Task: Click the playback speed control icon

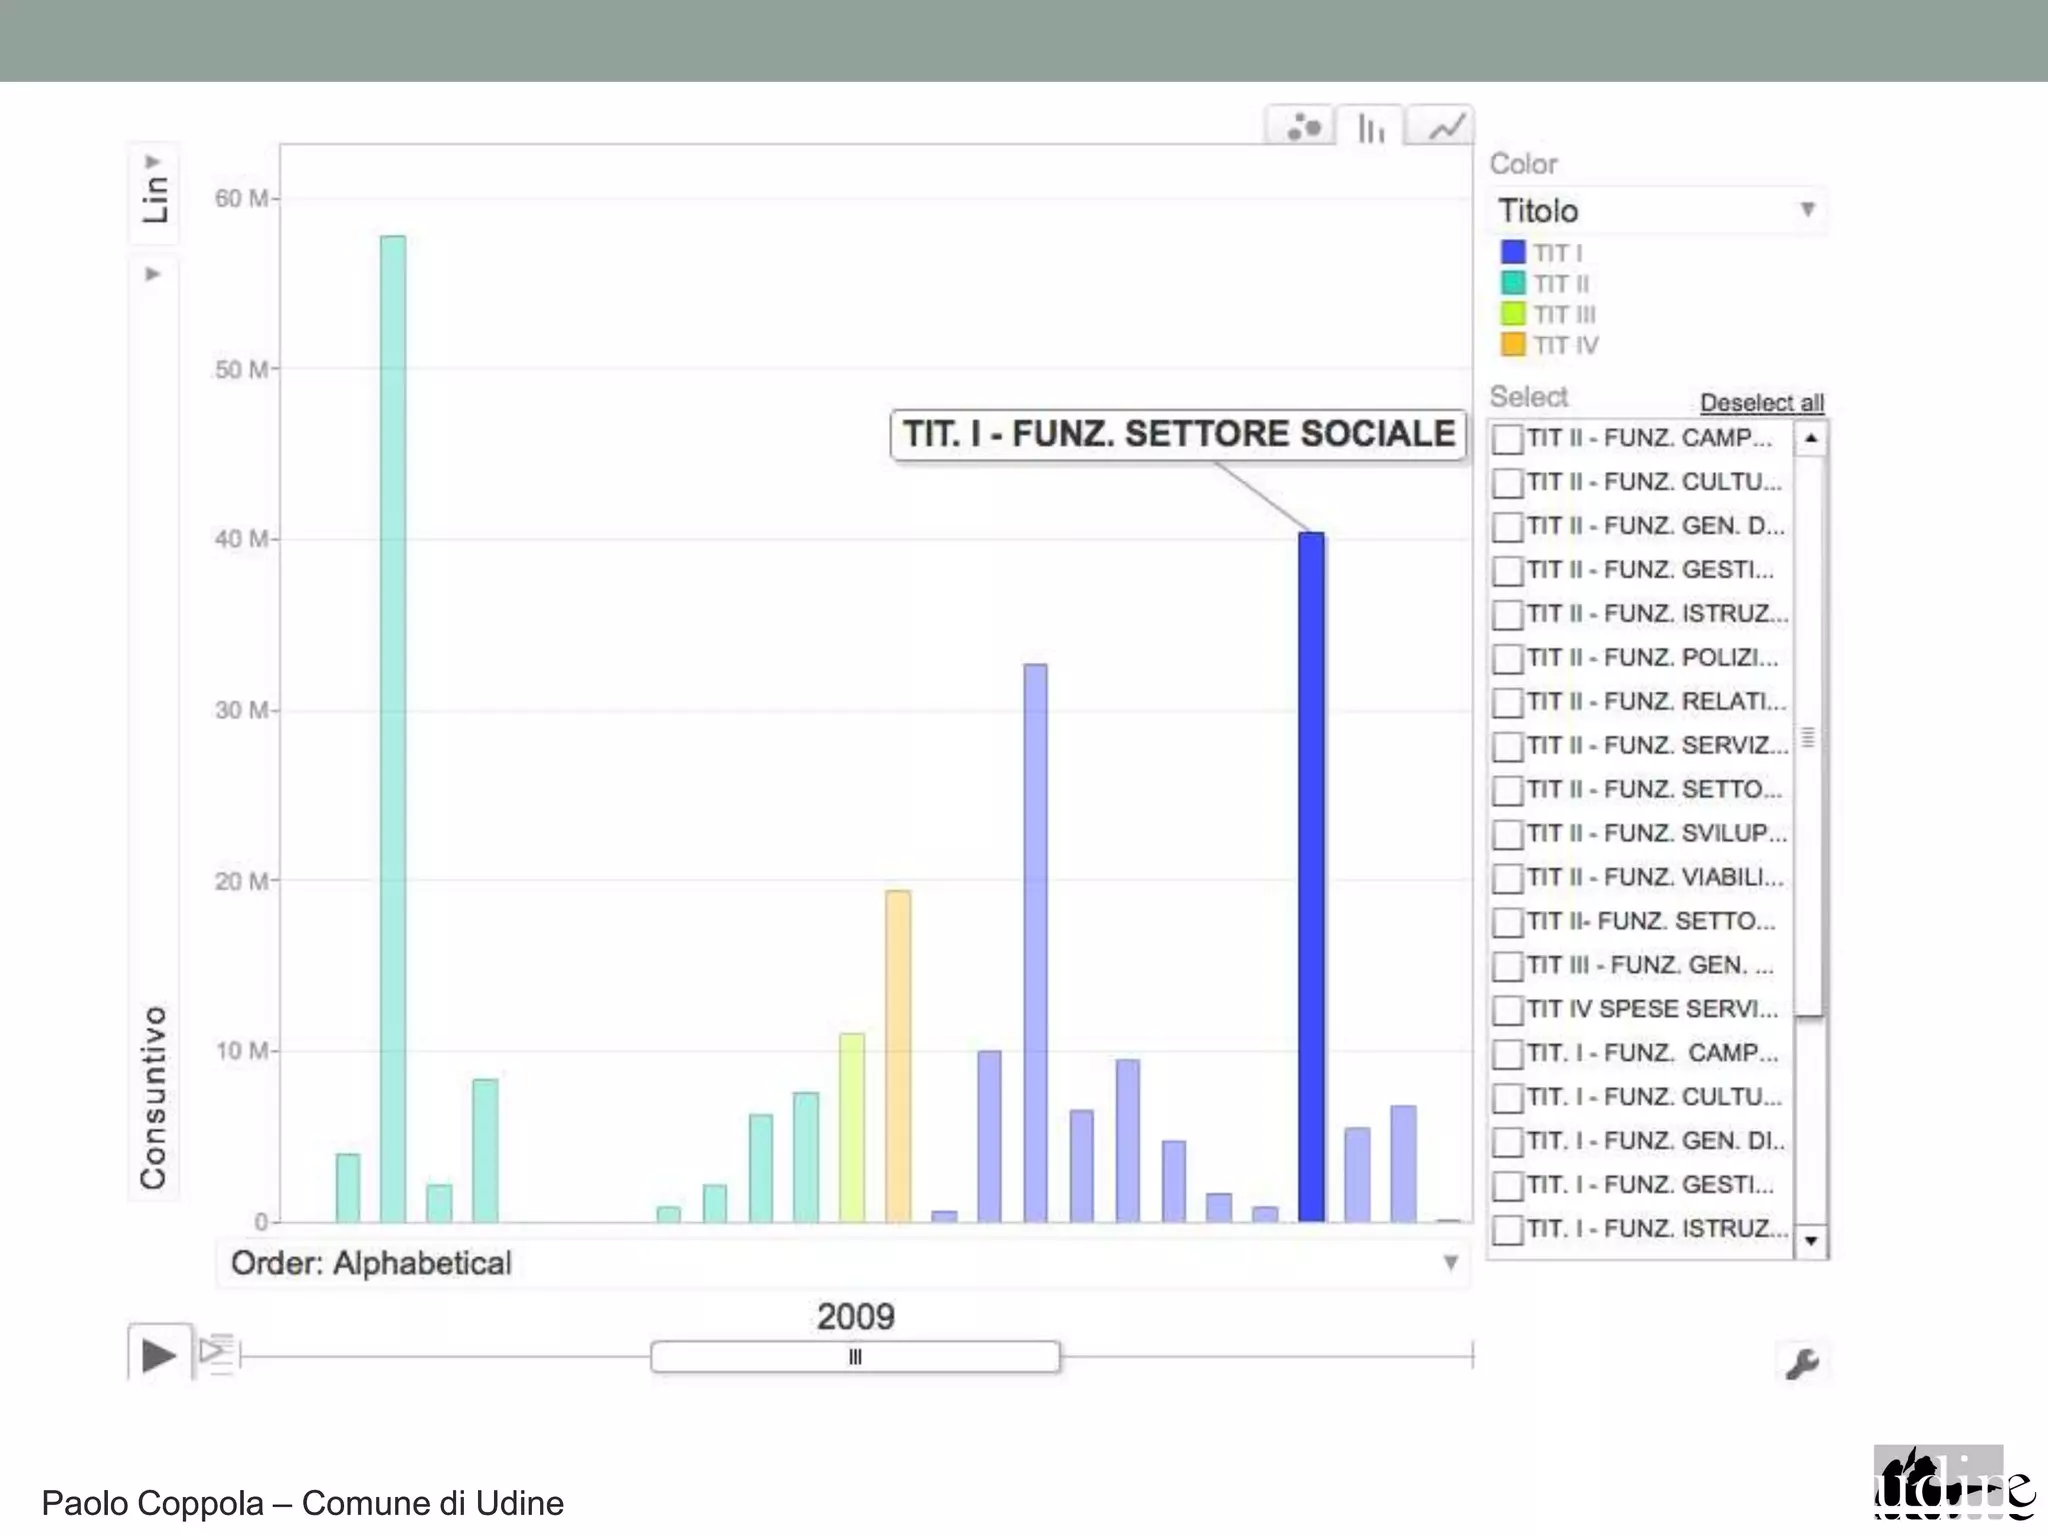Action: click(216, 1354)
